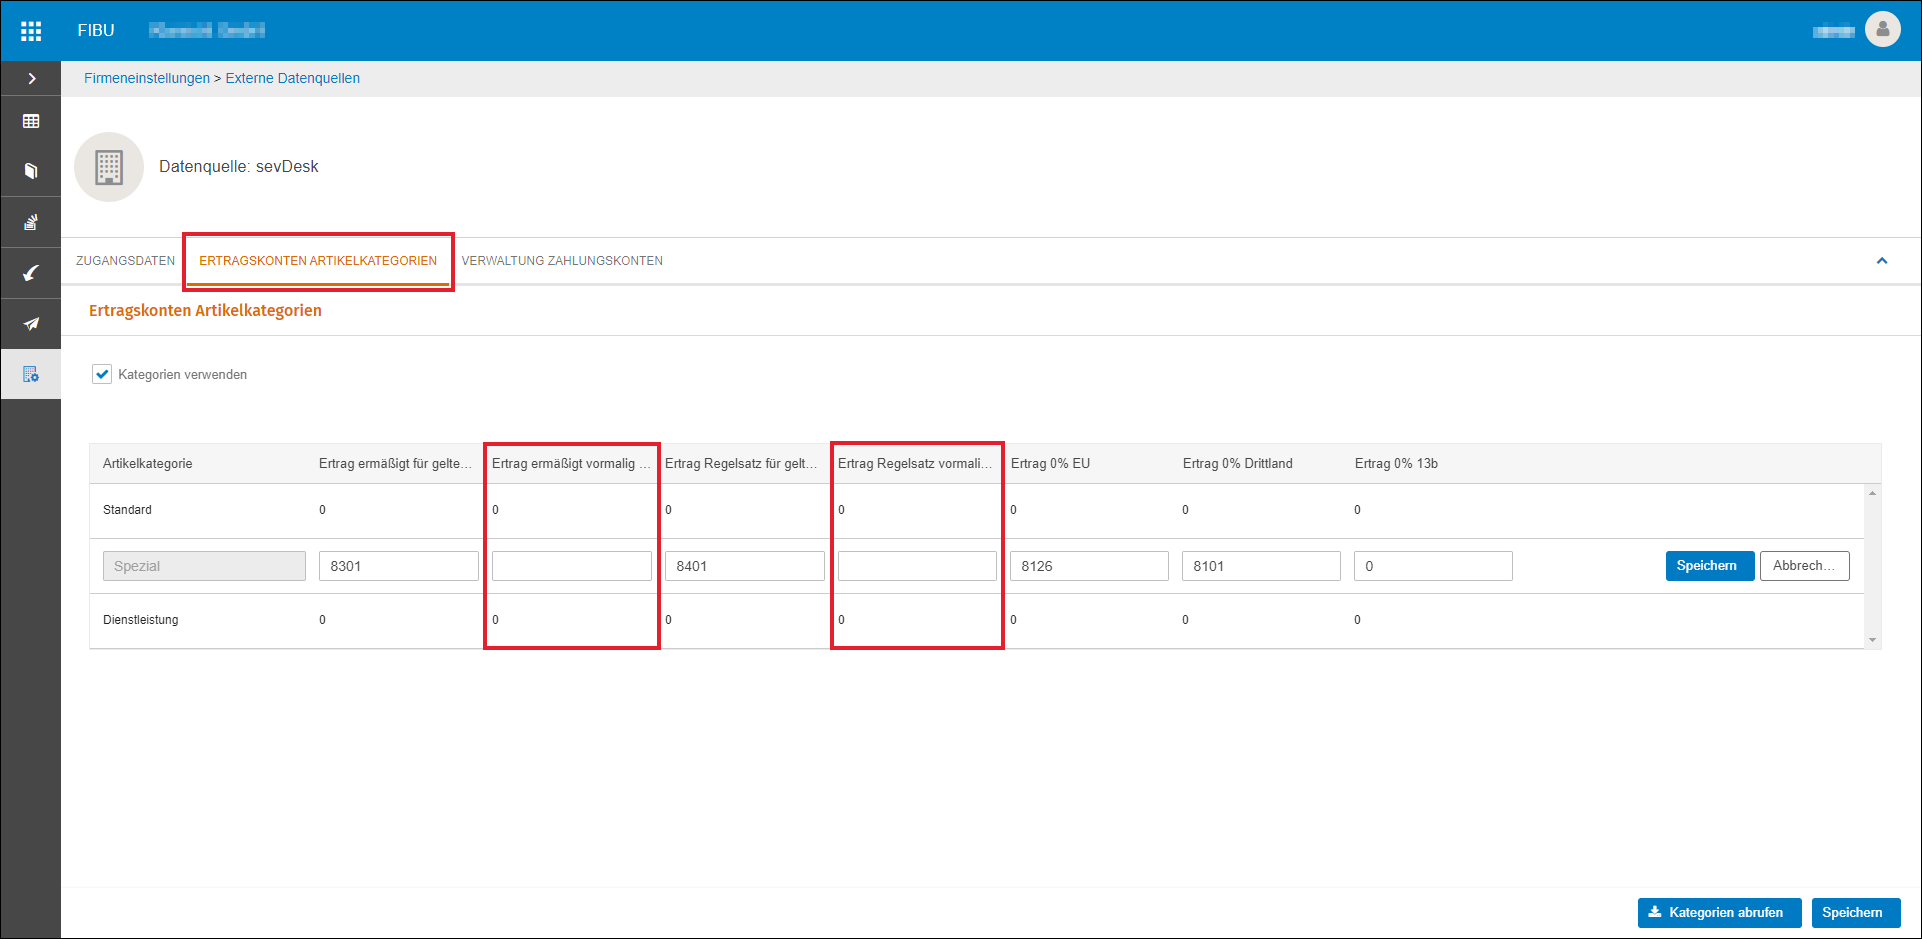This screenshot has height=939, width=1922.
Task: Click the stacked coins sidebar icon
Action: (31, 222)
